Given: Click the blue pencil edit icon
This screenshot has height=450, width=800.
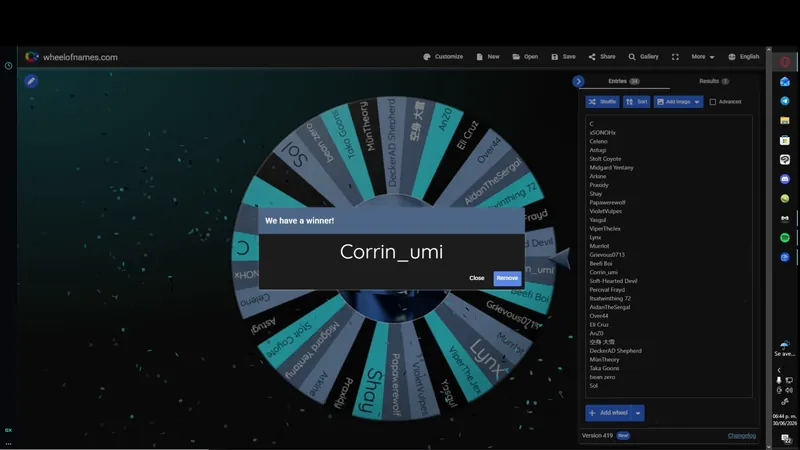Looking at the screenshot, I should pyautogui.click(x=31, y=81).
